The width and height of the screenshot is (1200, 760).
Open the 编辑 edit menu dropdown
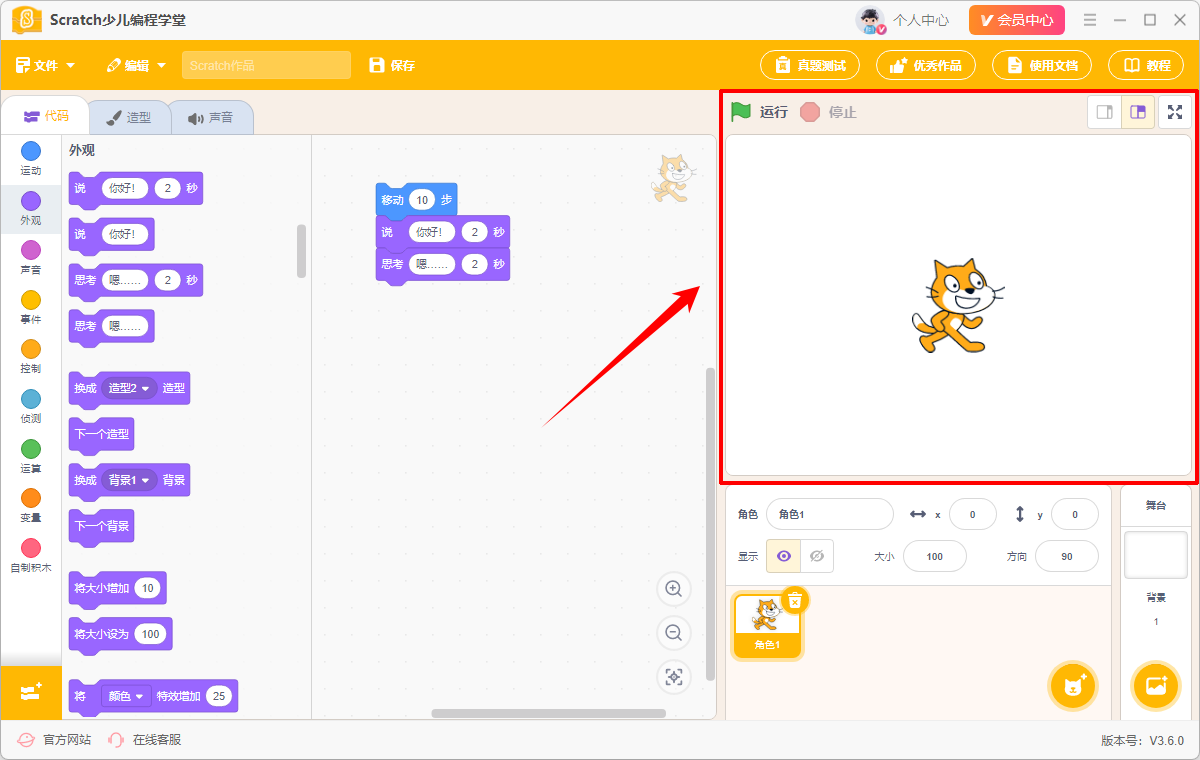pos(136,65)
